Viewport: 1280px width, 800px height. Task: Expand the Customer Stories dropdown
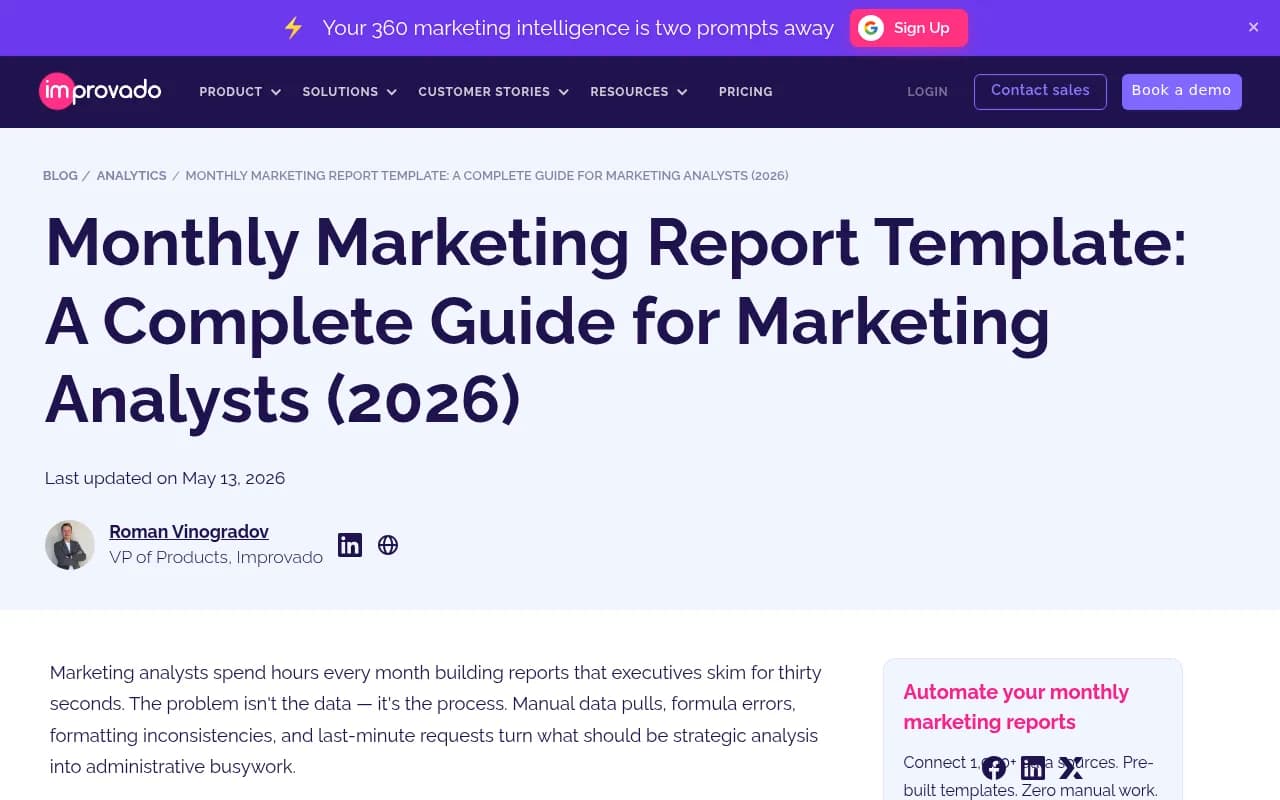point(494,92)
